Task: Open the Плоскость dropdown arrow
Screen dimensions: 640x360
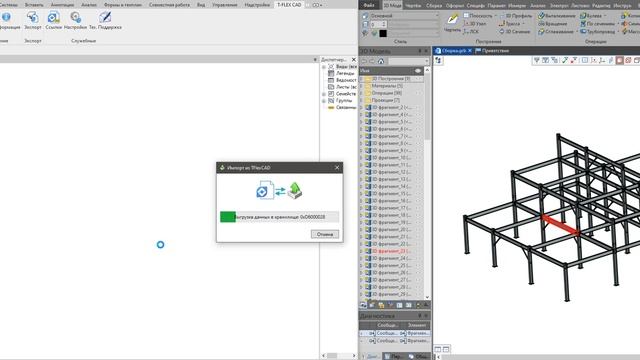Action: (496, 16)
